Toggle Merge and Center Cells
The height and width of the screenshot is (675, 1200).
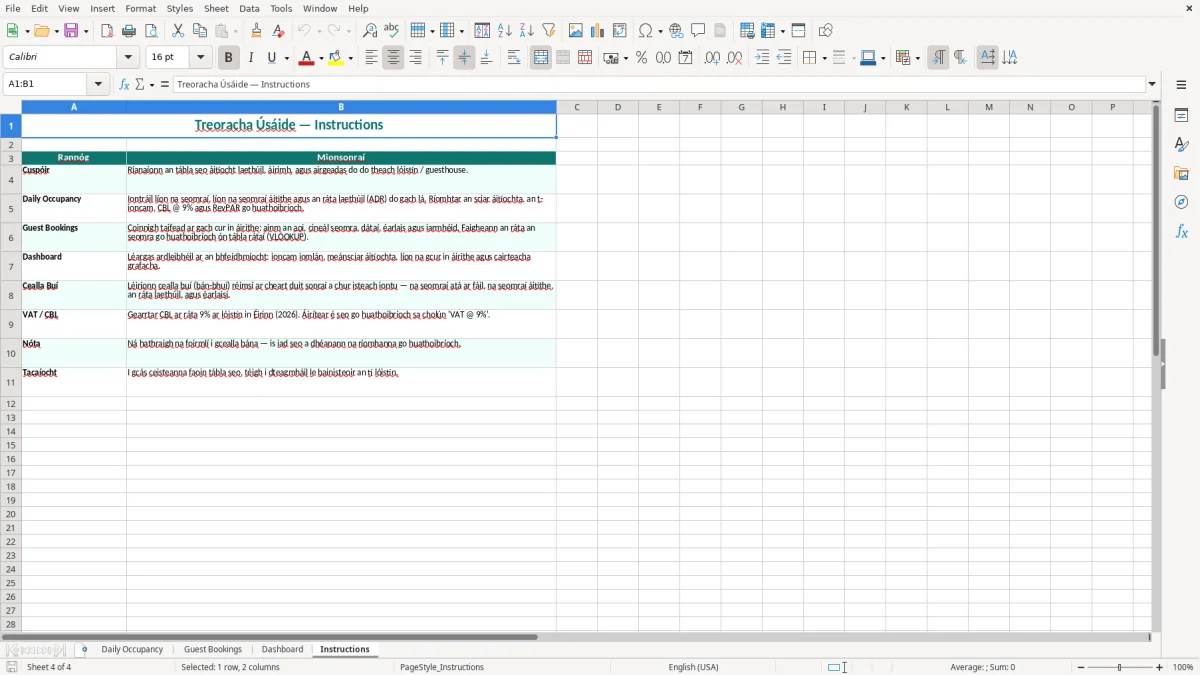541,58
